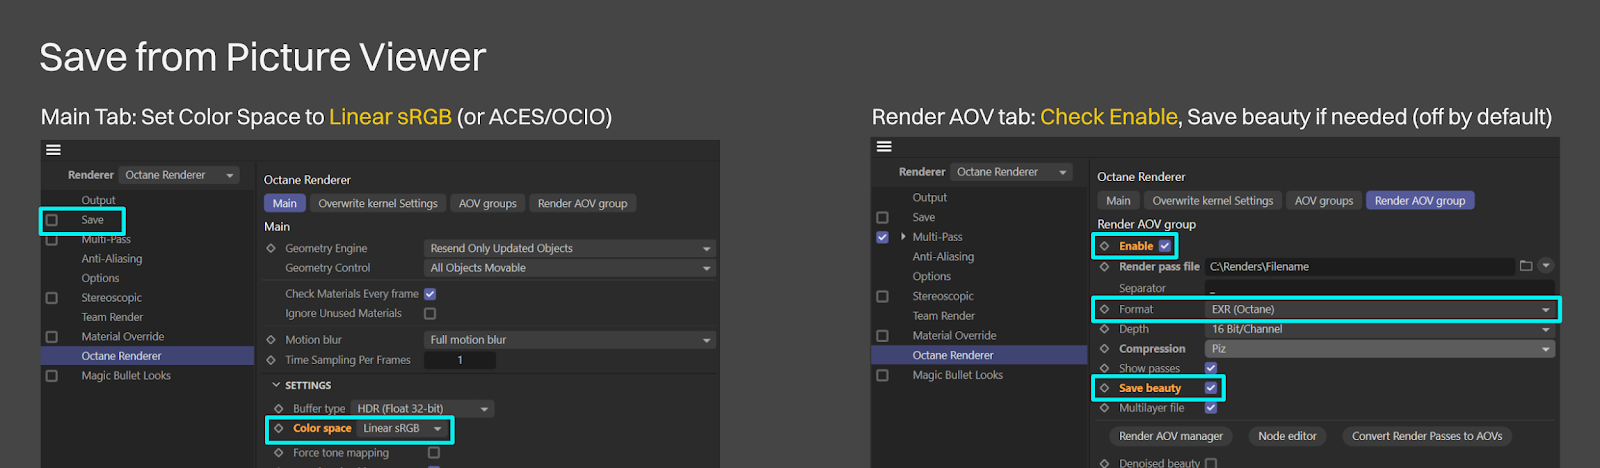This screenshot has height=468, width=1600.
Task: Click the keyframe diamond beside Motion blur
Action: [271, 340]
